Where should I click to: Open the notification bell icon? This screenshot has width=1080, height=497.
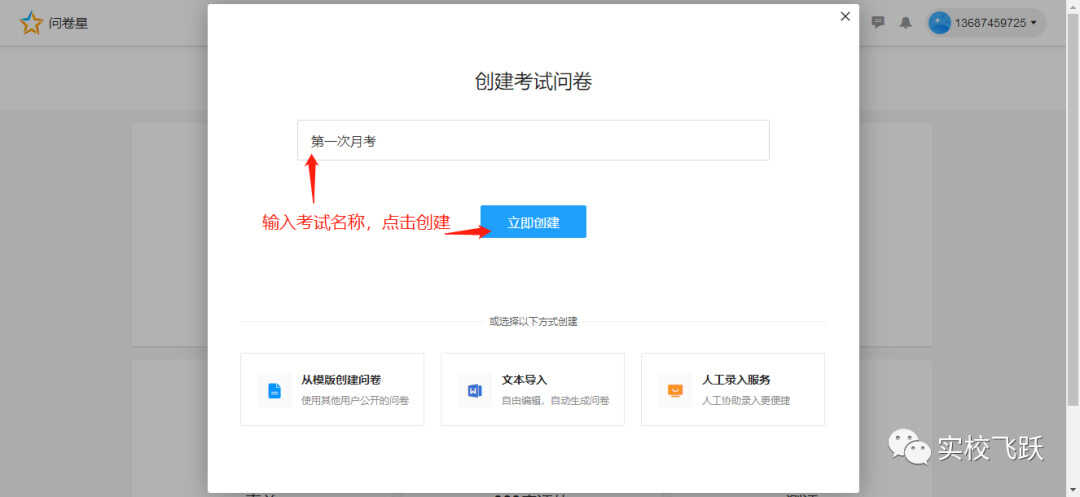[x=906, y=23]
